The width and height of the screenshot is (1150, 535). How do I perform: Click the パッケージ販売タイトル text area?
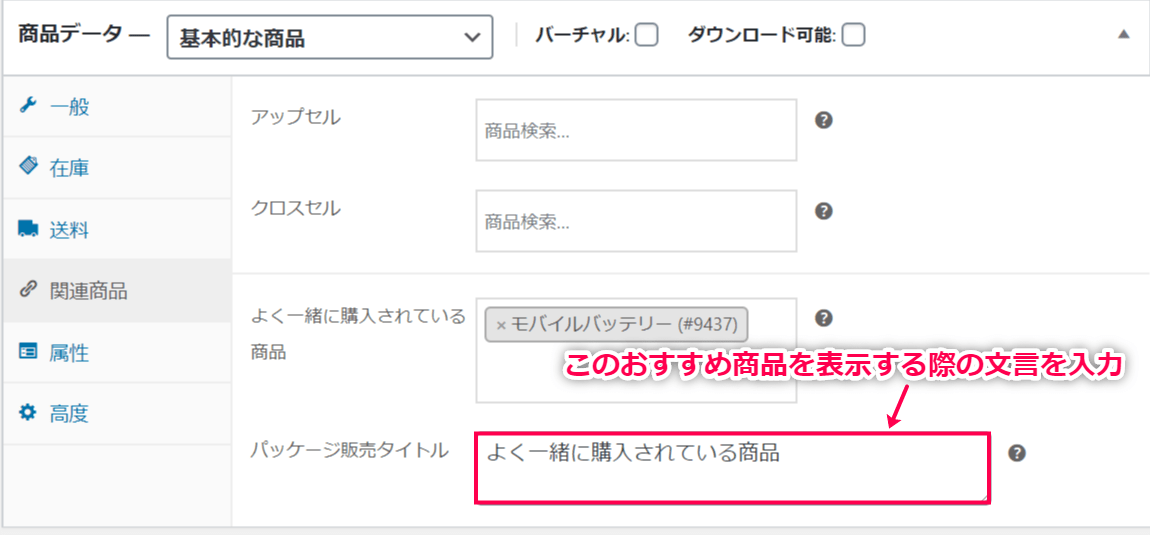tap(733, 468)
